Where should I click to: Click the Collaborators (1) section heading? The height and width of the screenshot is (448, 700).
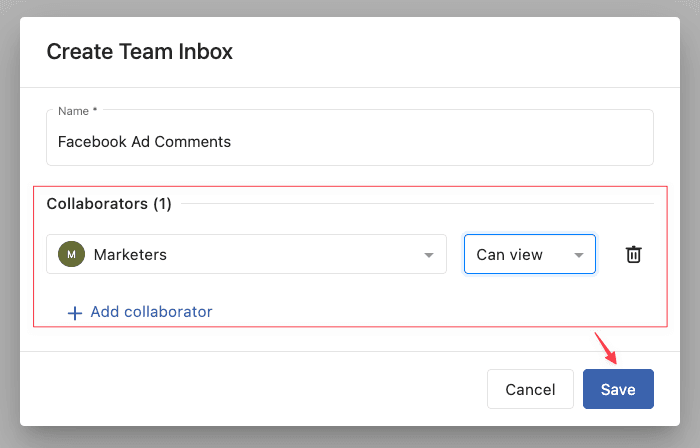pyautogui.click(x=109, y=204)
